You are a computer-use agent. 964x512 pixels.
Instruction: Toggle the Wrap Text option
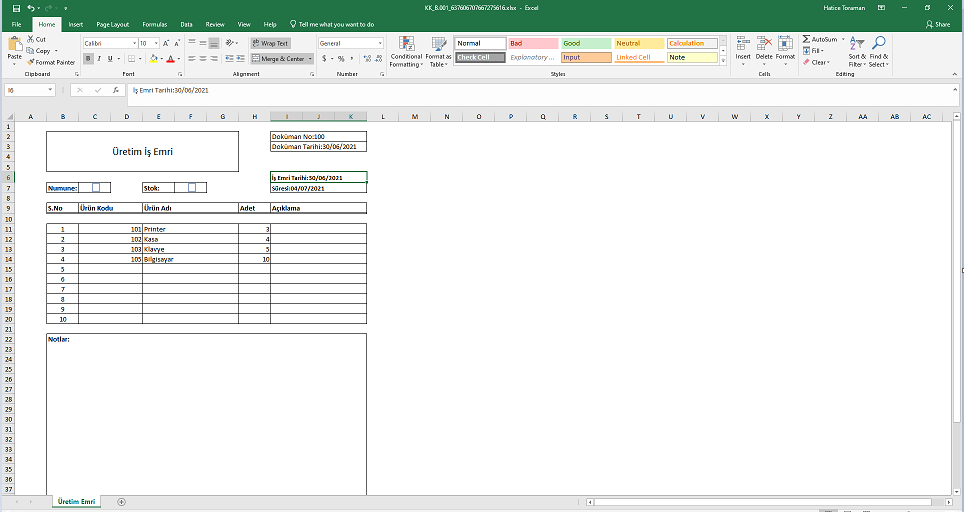tap(269, 43)
